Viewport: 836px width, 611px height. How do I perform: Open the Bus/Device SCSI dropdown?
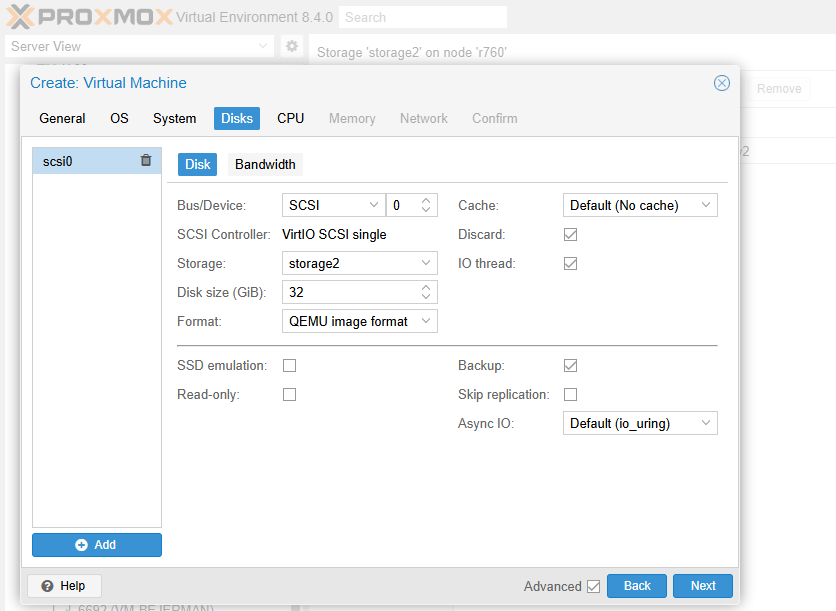[x=374, y=205]
